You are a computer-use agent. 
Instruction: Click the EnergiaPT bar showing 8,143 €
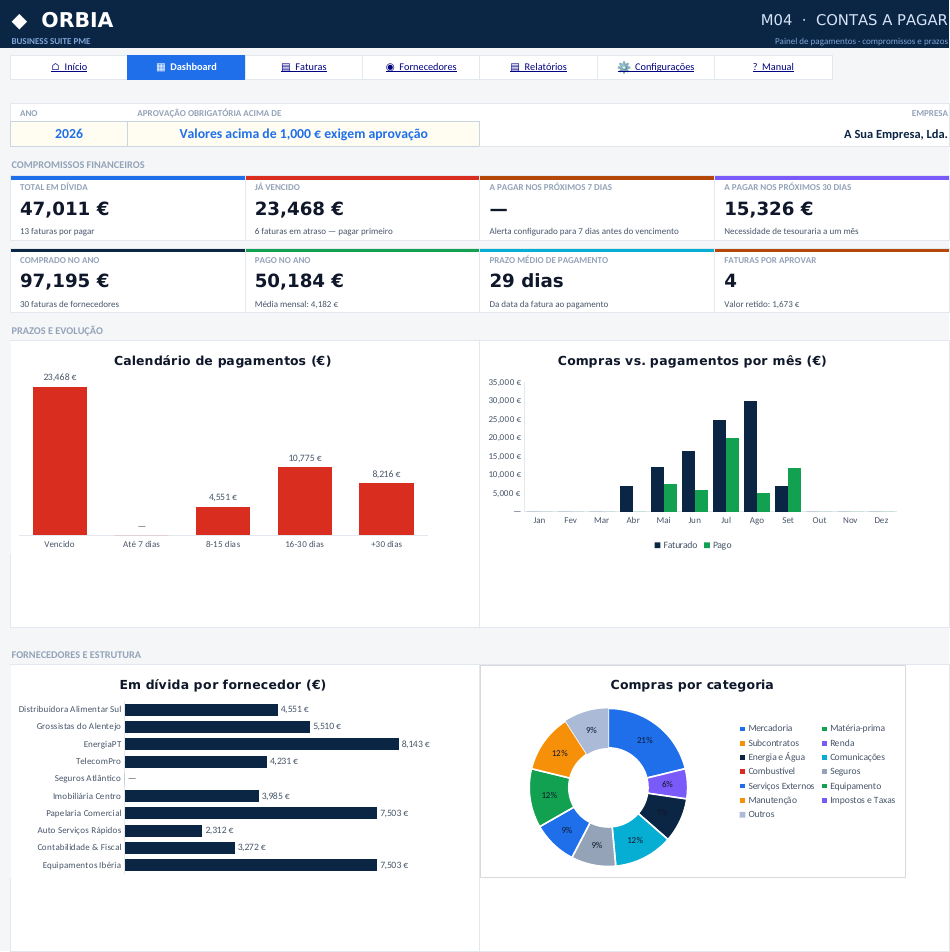(262, 744)
